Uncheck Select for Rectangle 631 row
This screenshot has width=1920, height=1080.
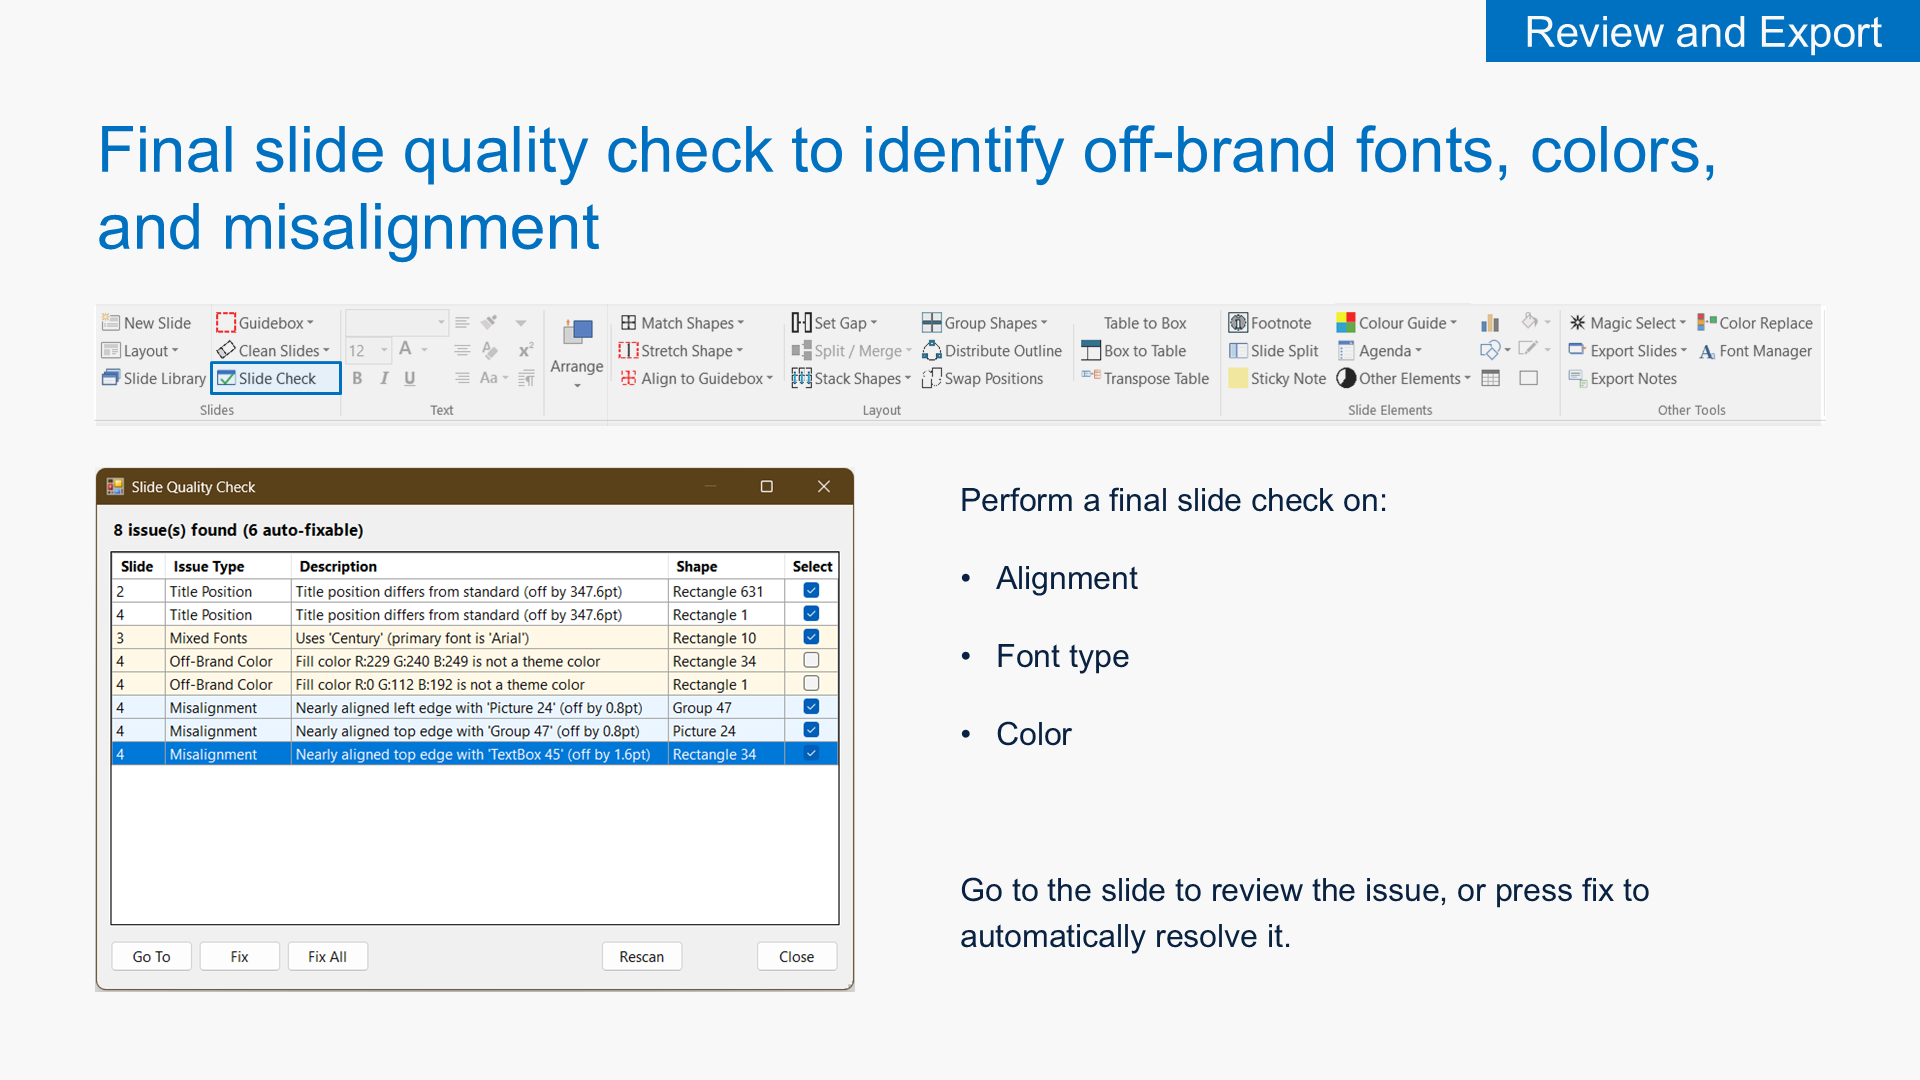coord(811,590)
